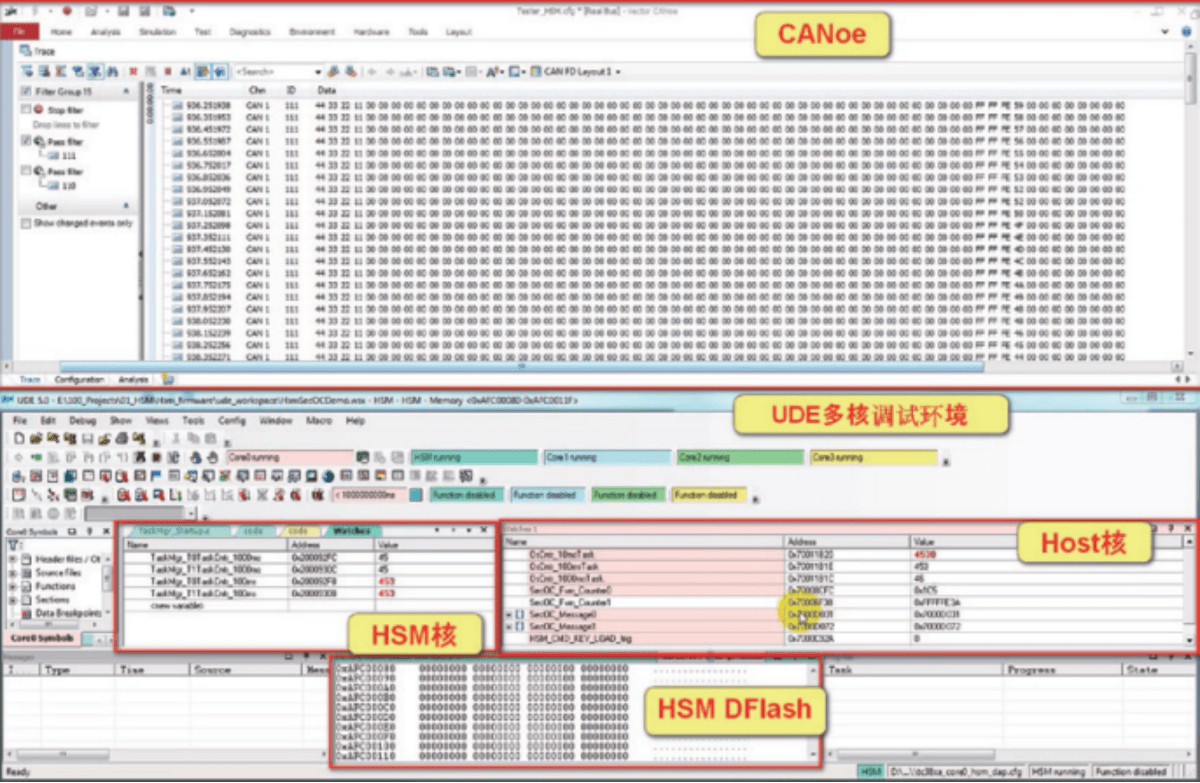Enable Show changed events only checkbox
This screenshot has height=783, width=1200.
coord(26,223)
